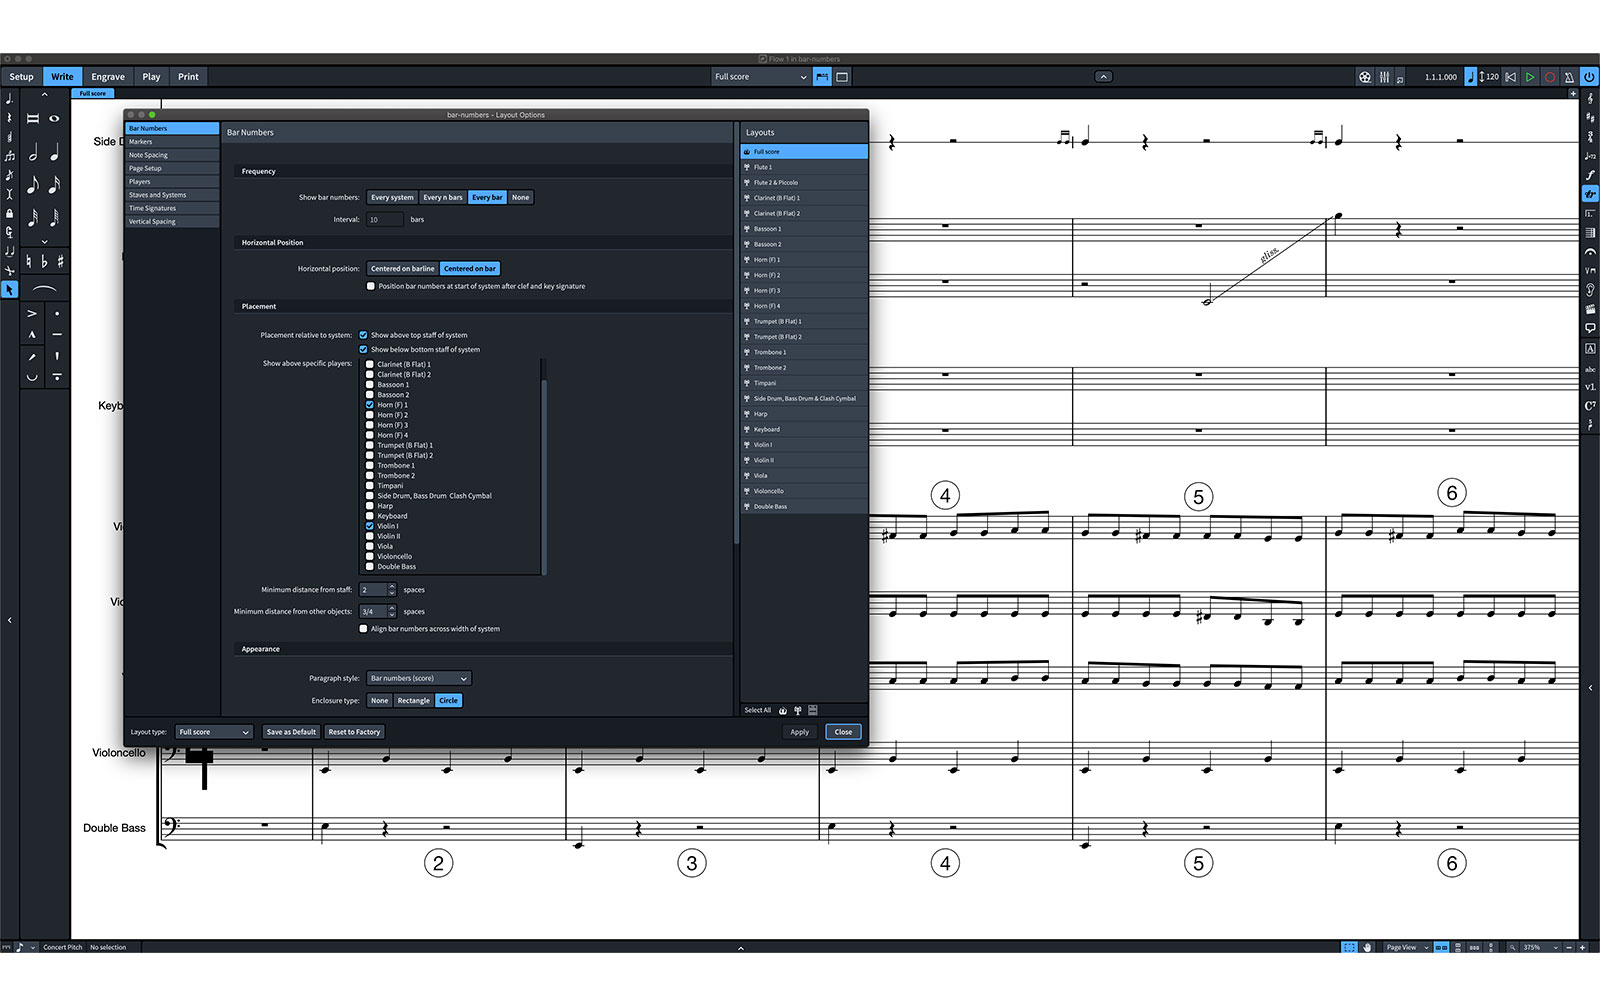This screenshot has height=1007, width=1600.
Task: Enable the marquee selection tool
Action: 1349,947
